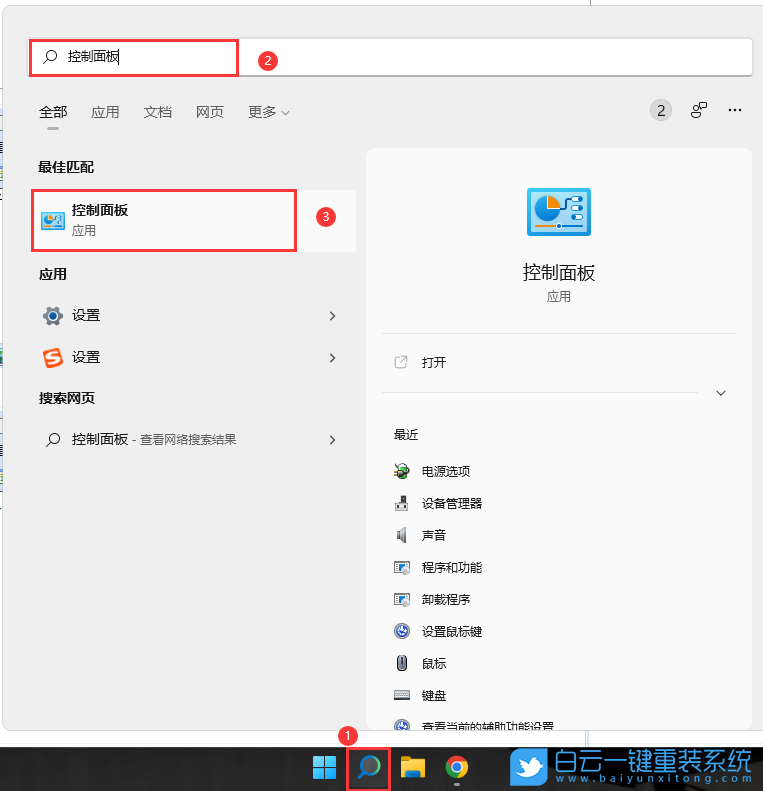Click the keyboard icon beside 键盘

coord(402,695)
